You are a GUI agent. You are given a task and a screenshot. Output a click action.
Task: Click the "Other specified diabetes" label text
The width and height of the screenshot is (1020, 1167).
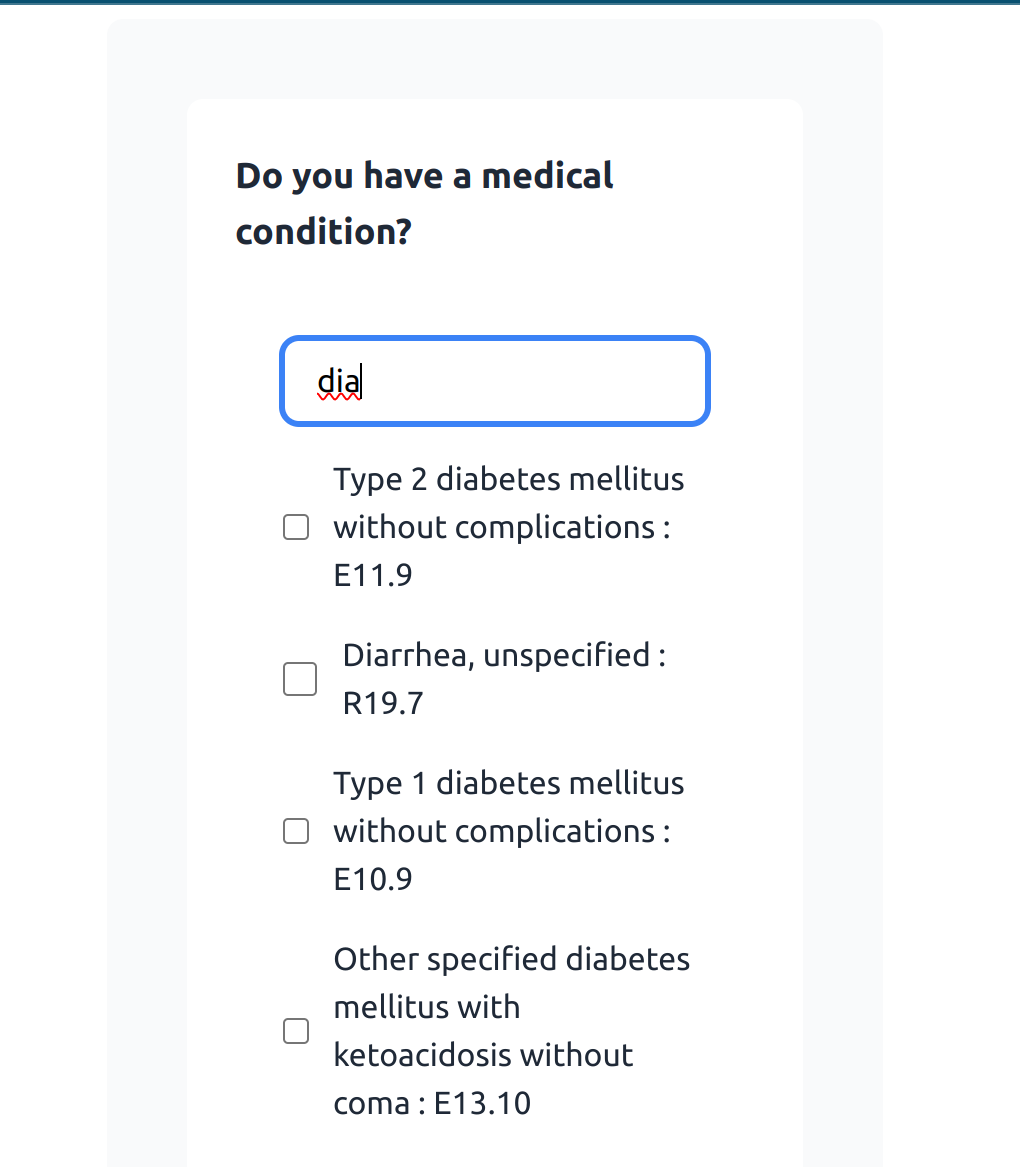coord(511,959)
